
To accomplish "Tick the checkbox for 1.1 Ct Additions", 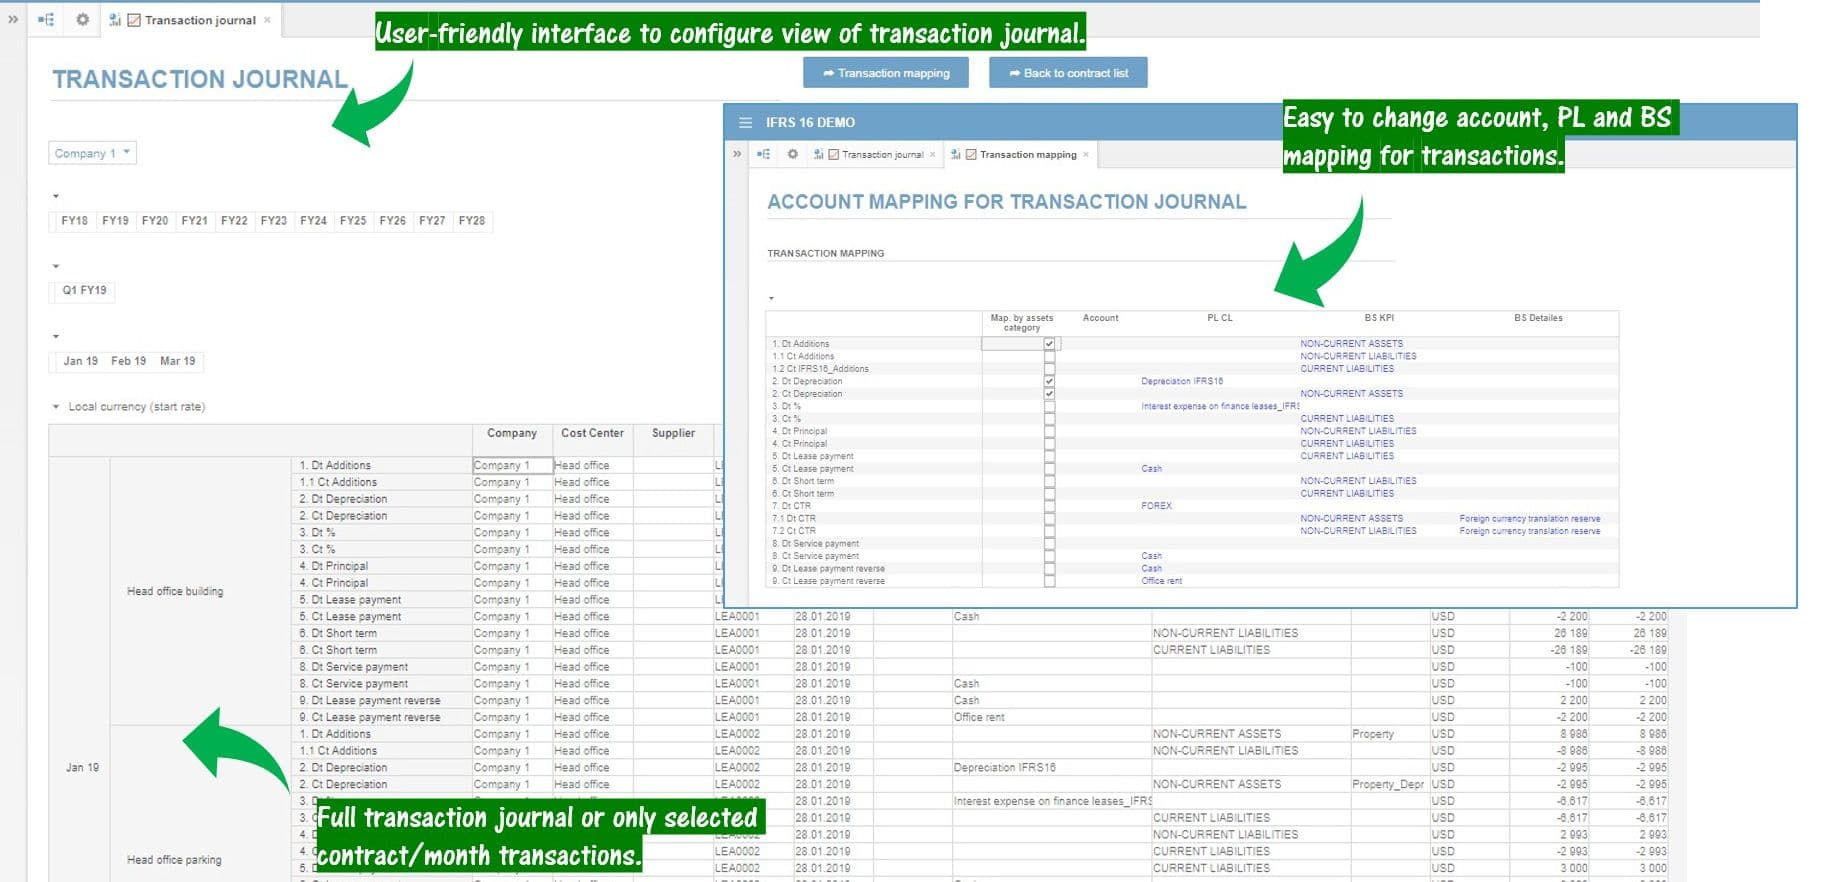I will [x=1049, y=356].
